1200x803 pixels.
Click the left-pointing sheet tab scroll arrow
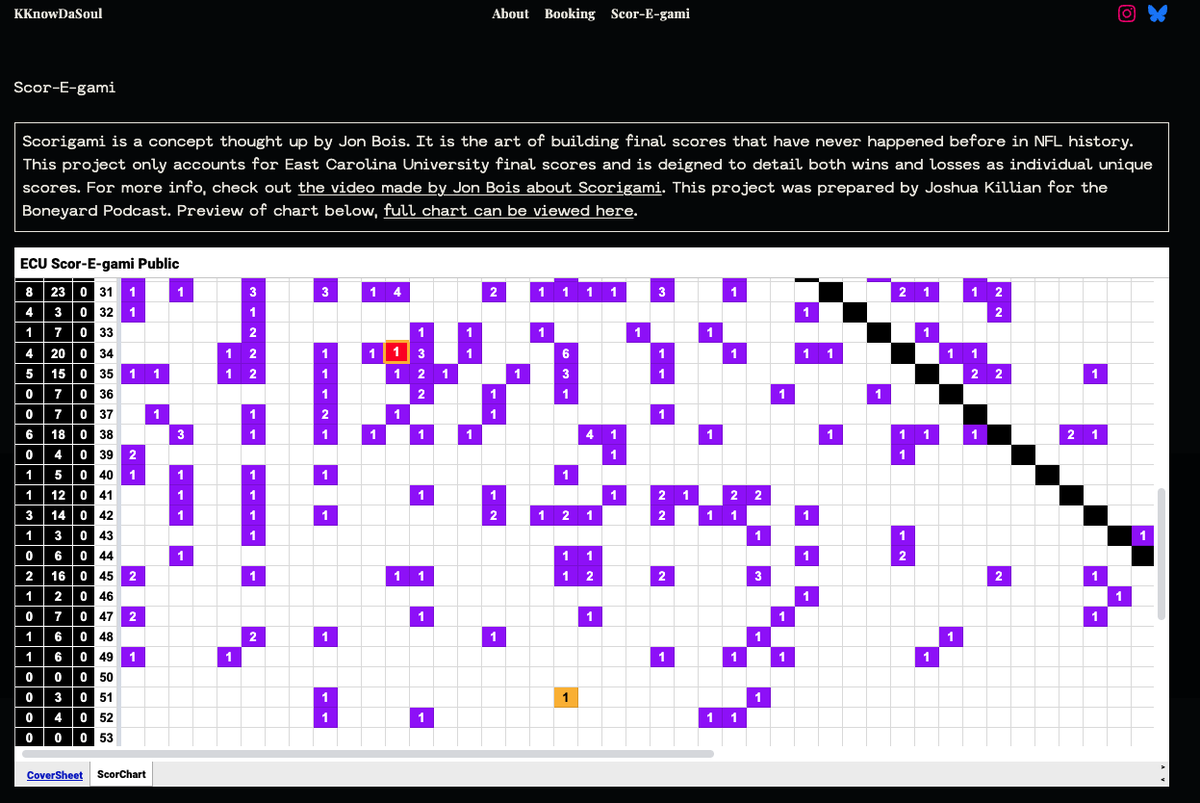tap(1161, 780)
